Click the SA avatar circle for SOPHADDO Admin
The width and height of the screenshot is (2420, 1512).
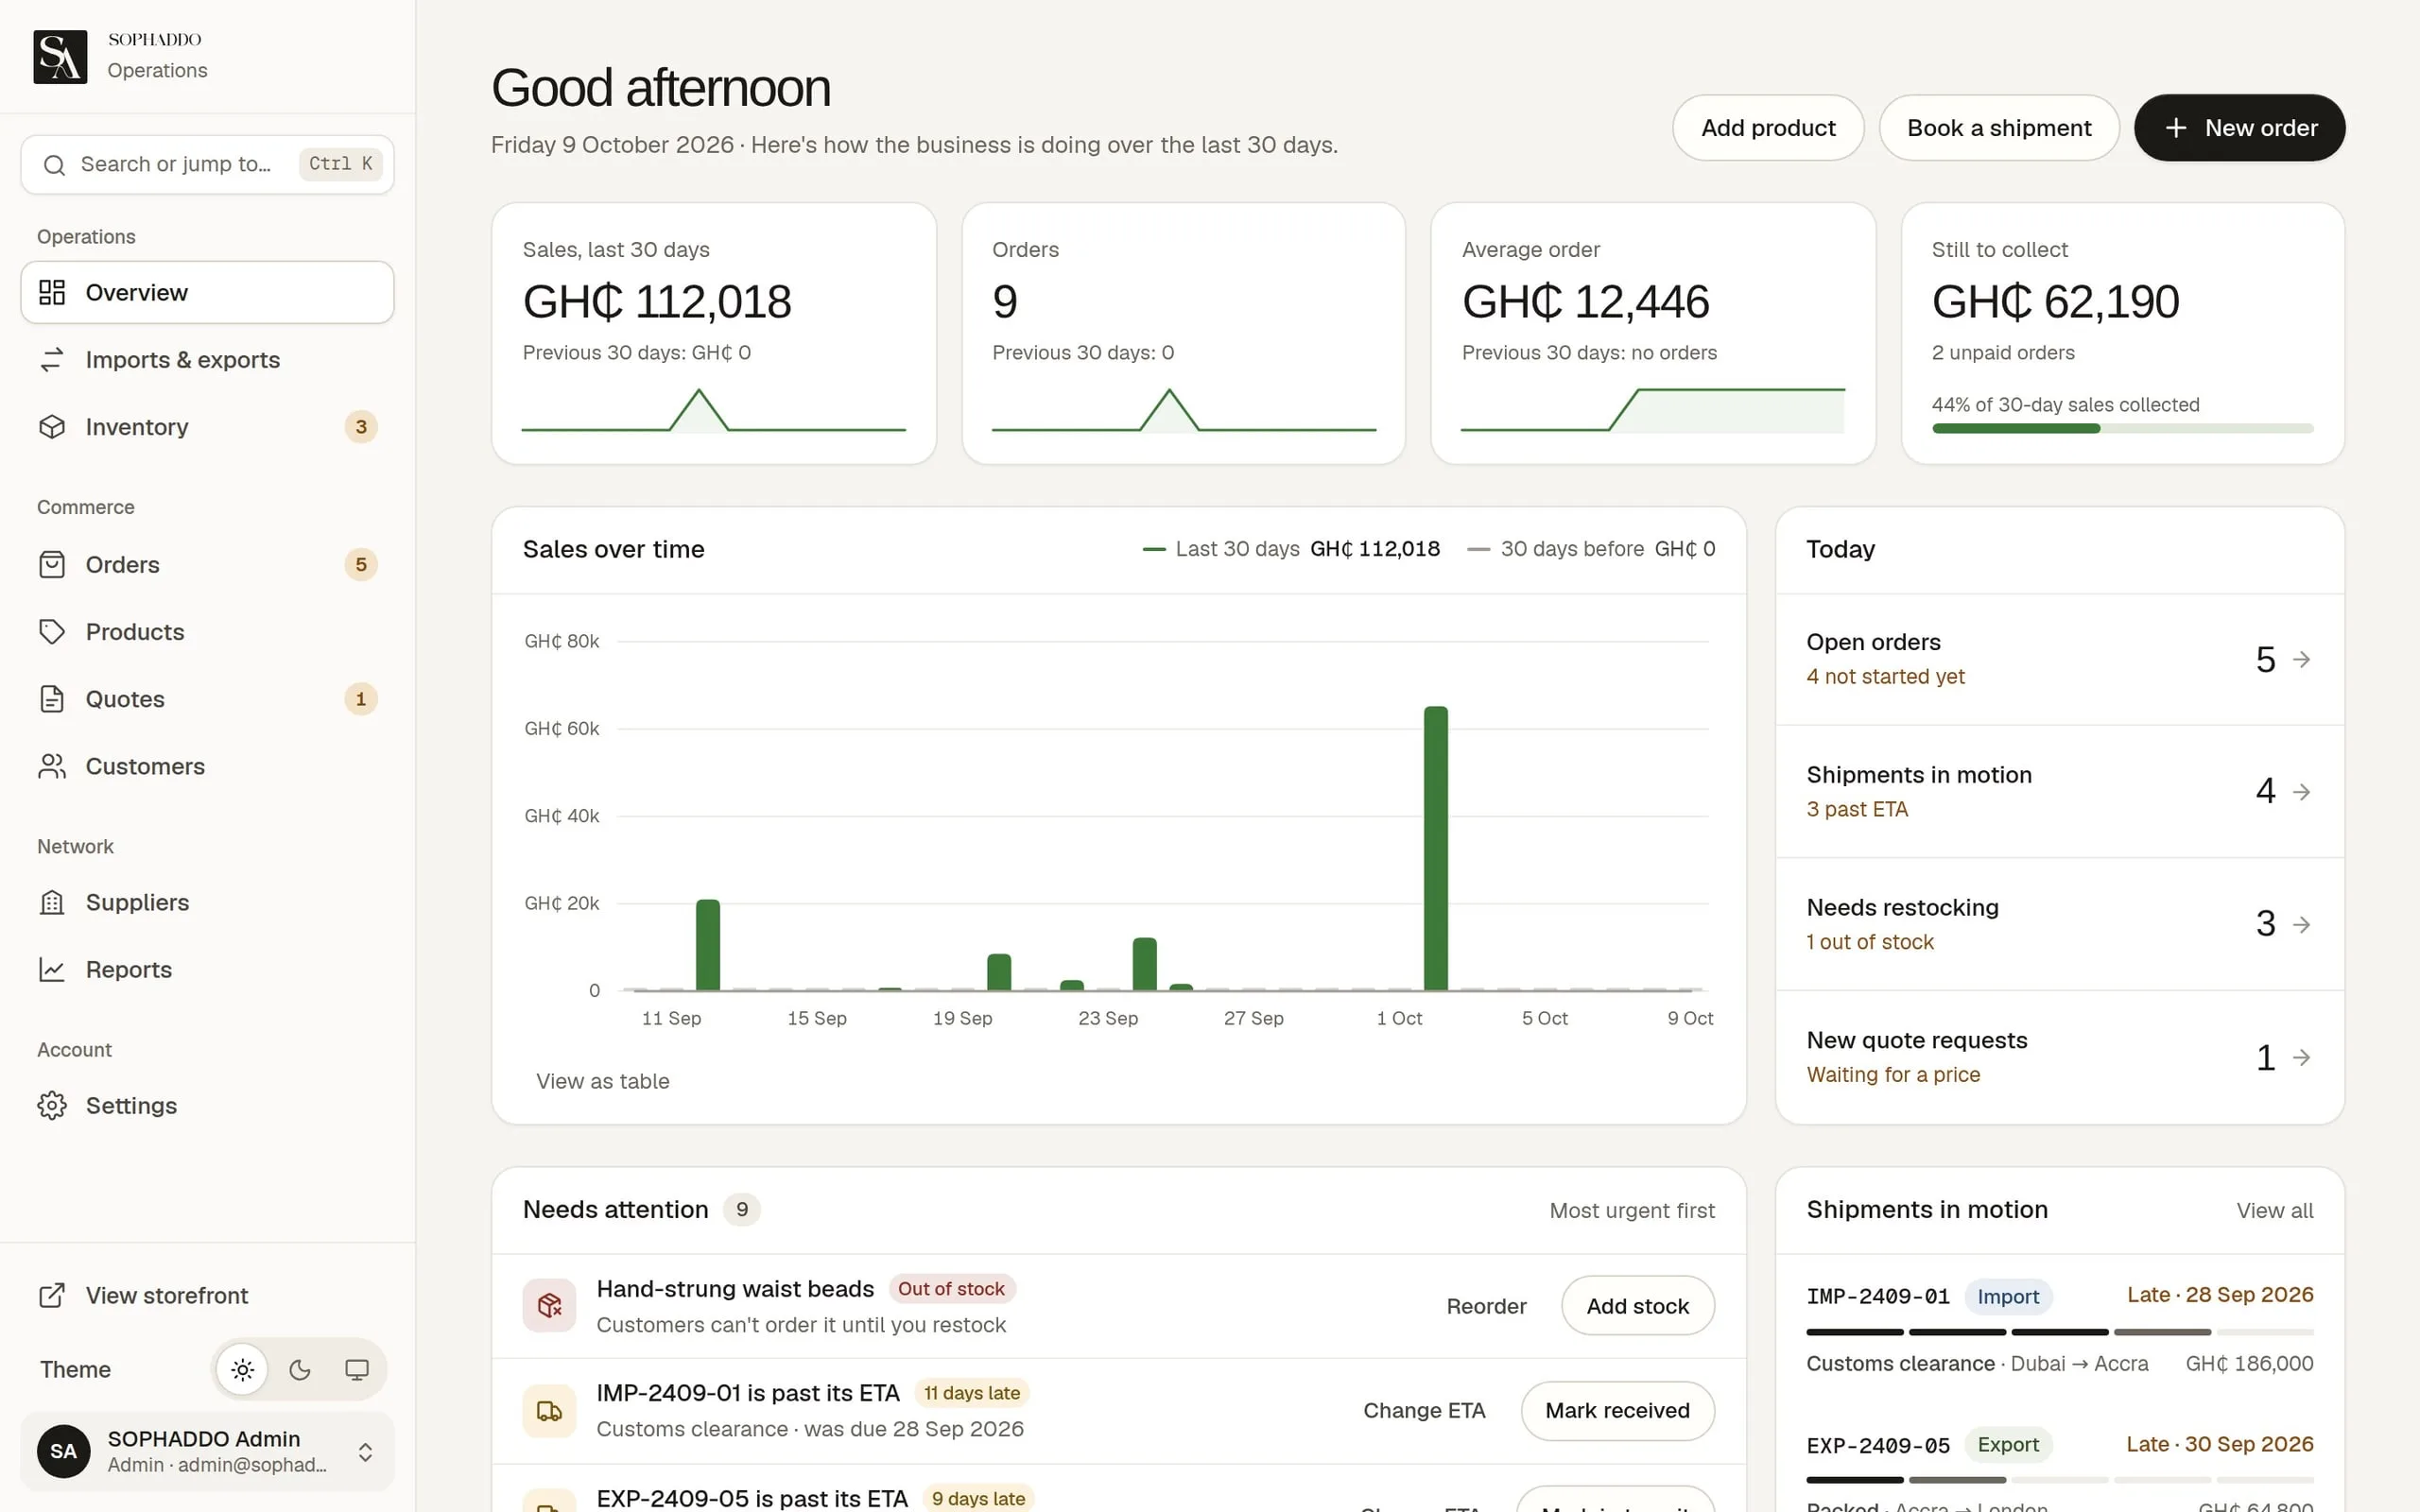tap(64, 1451)
